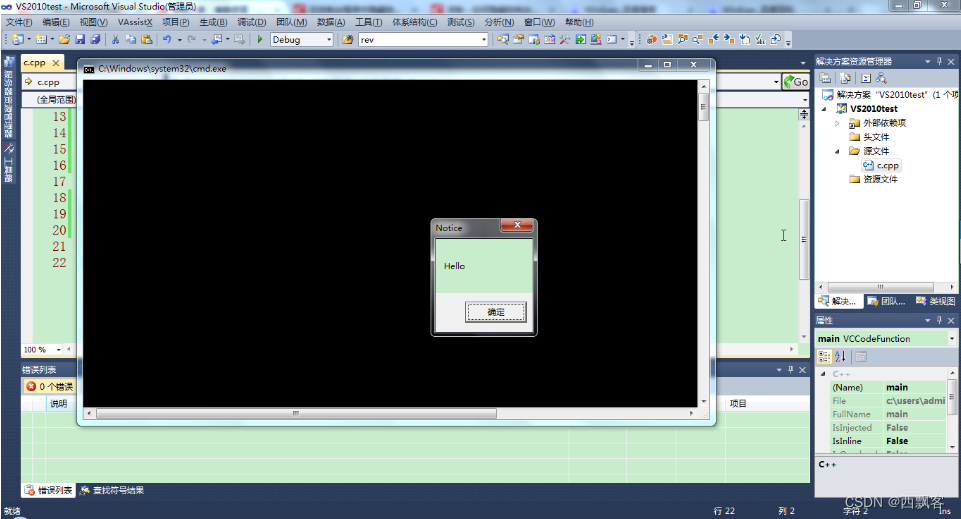
Task: Collapse the 源文件 folder node
Action: [837, 151]
